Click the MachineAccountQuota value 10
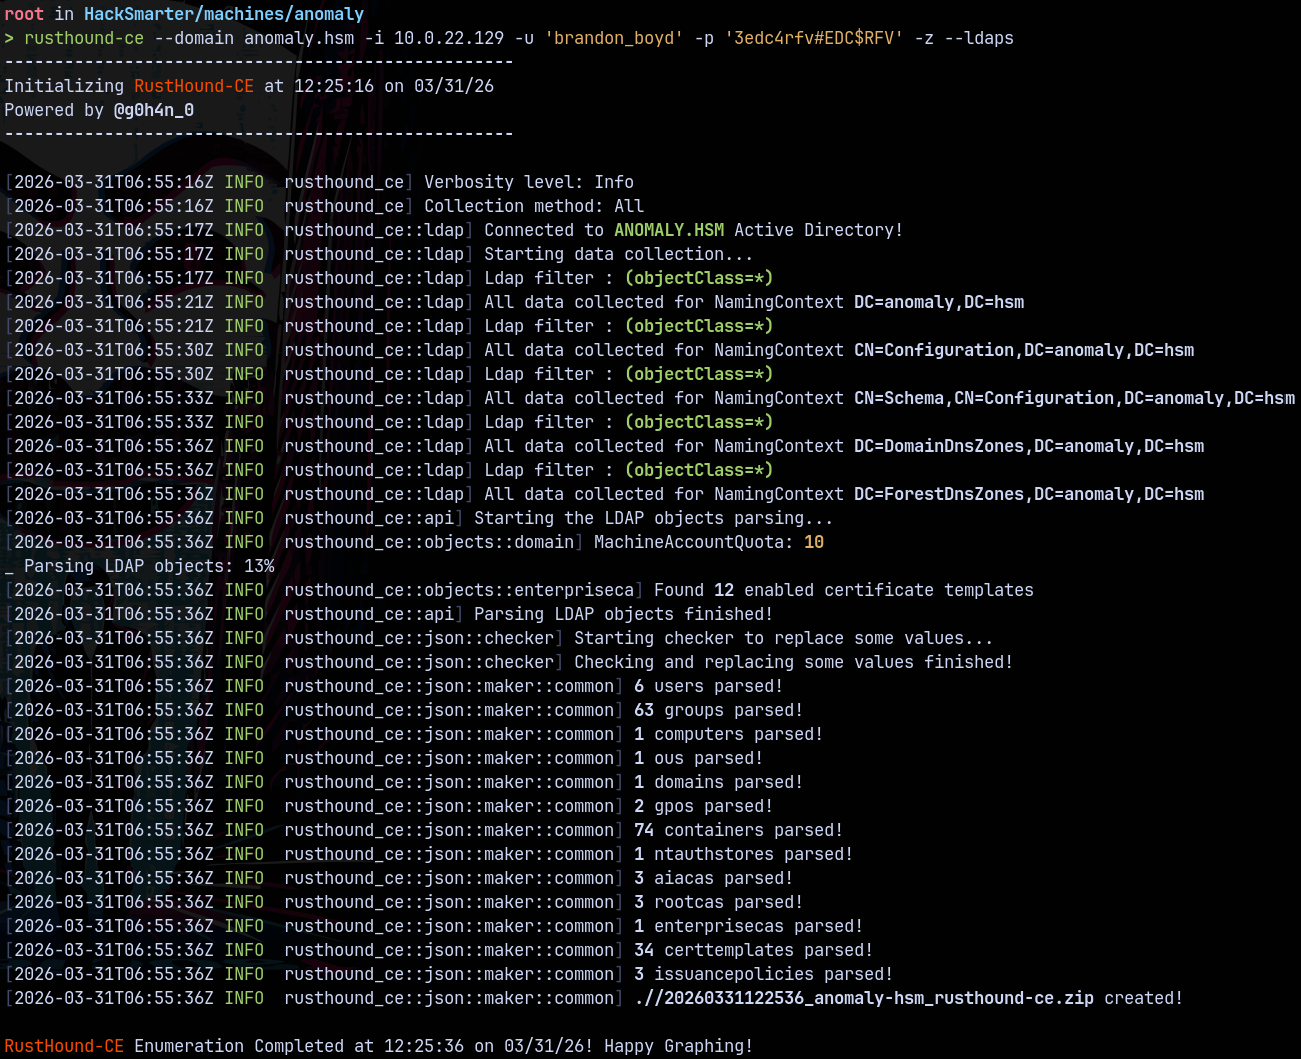 (814, 542)
